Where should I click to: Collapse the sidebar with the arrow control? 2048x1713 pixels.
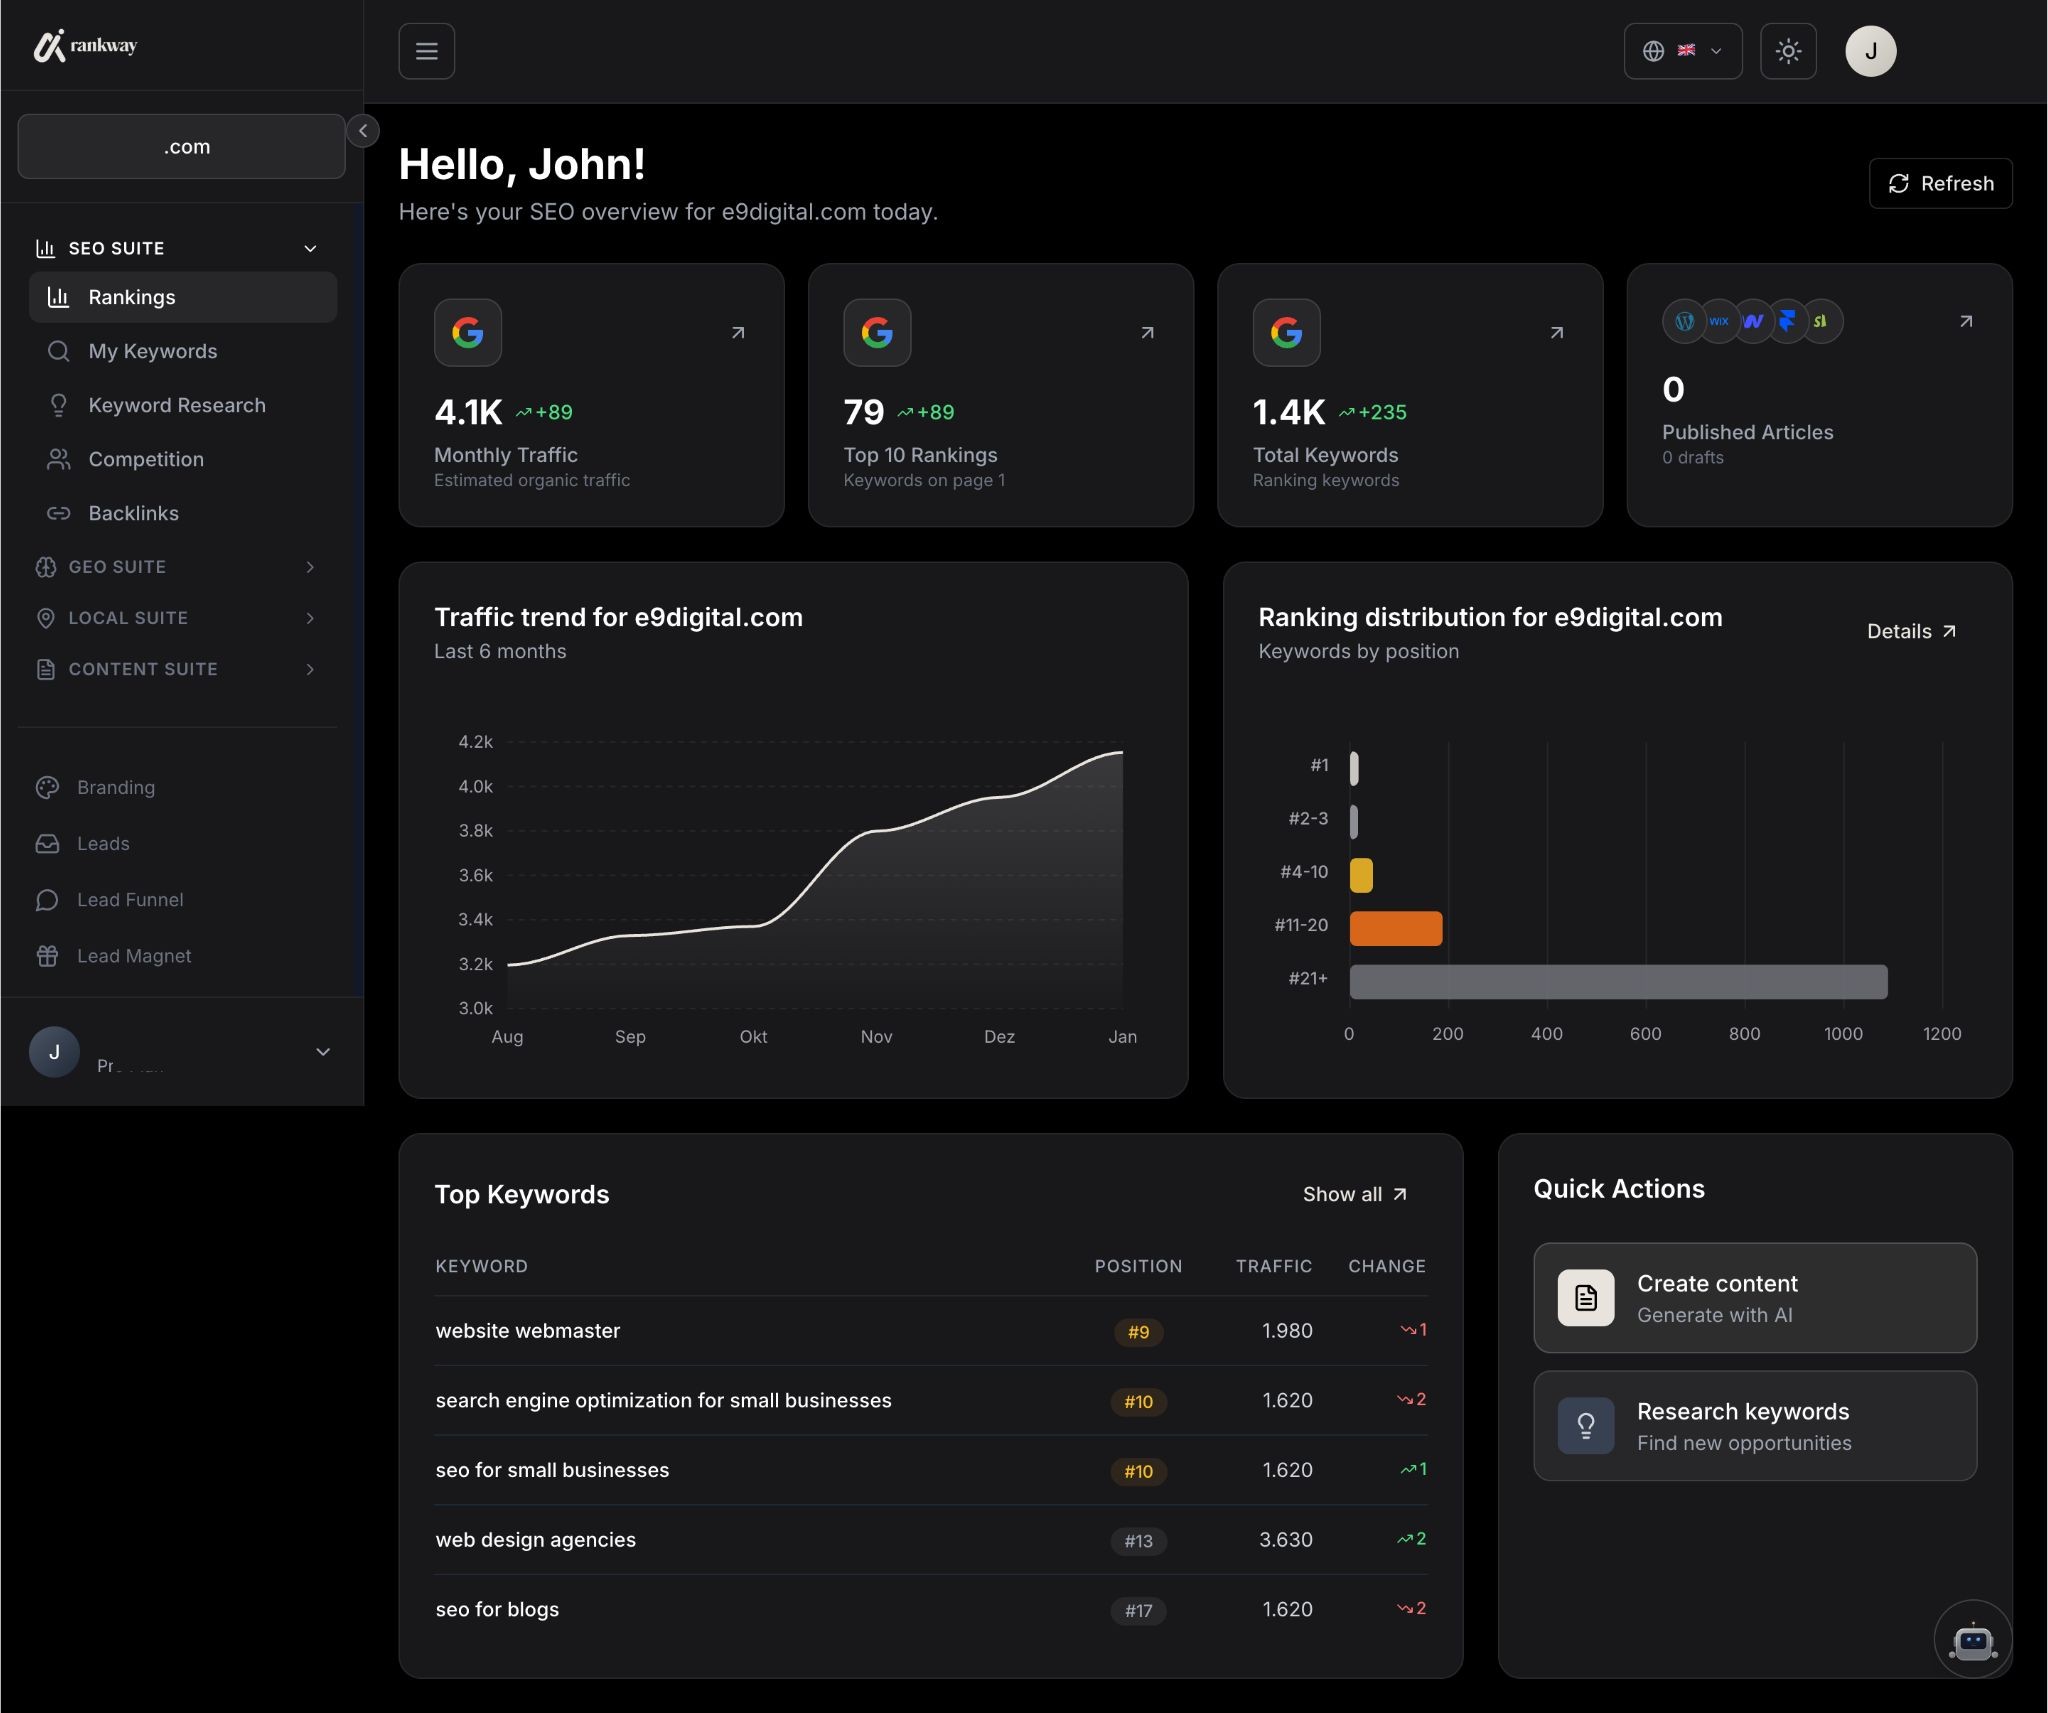(x=362, y=130)
